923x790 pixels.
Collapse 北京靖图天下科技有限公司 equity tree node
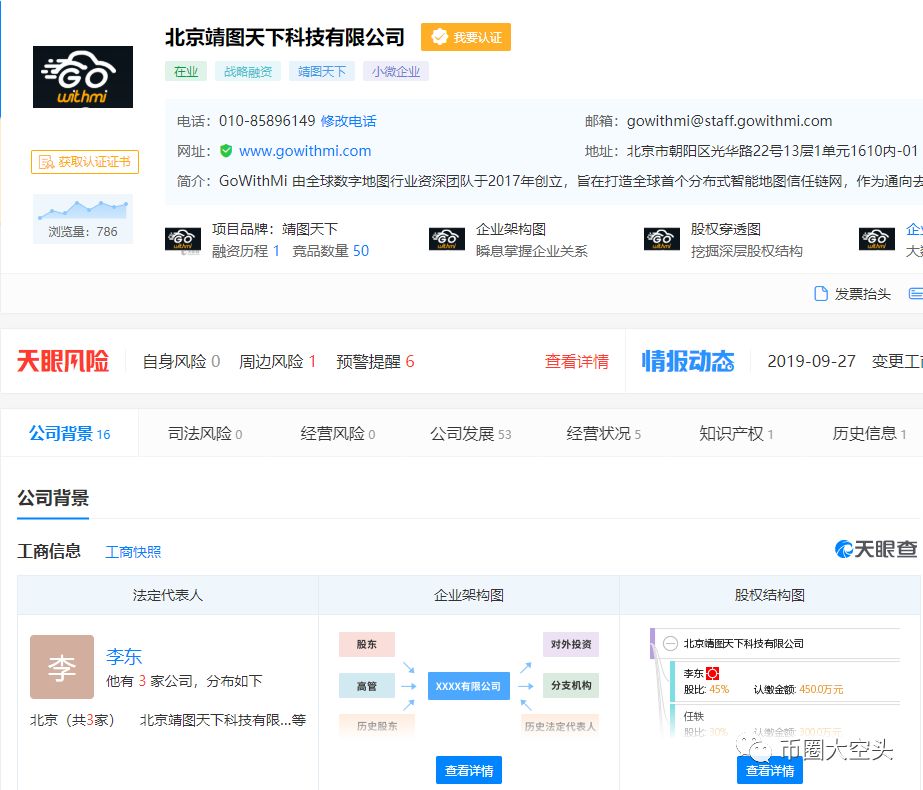tap(670, 643)
